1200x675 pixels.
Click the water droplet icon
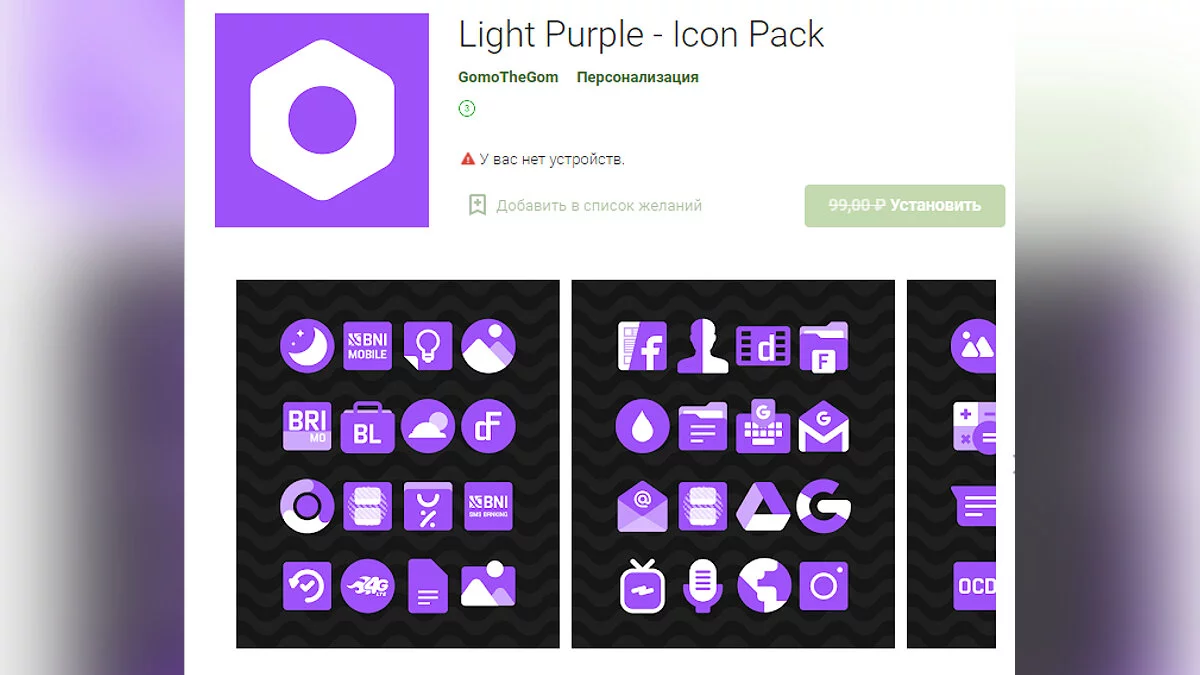pos(642,426)
